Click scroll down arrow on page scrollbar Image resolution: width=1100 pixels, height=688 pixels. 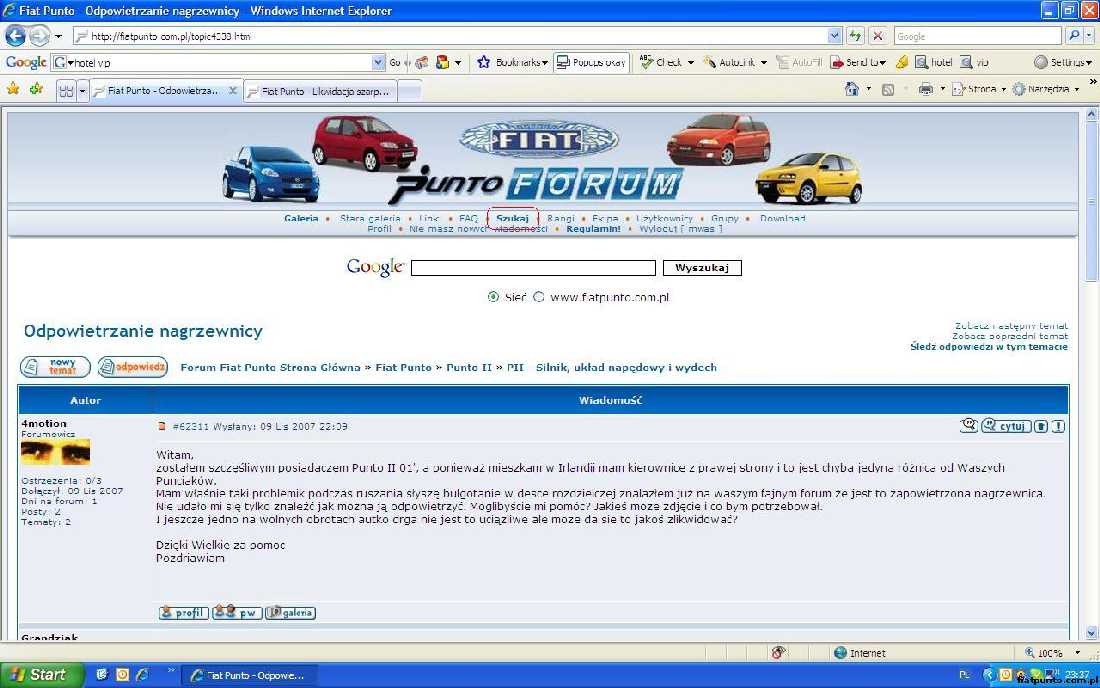[1092, 633]
